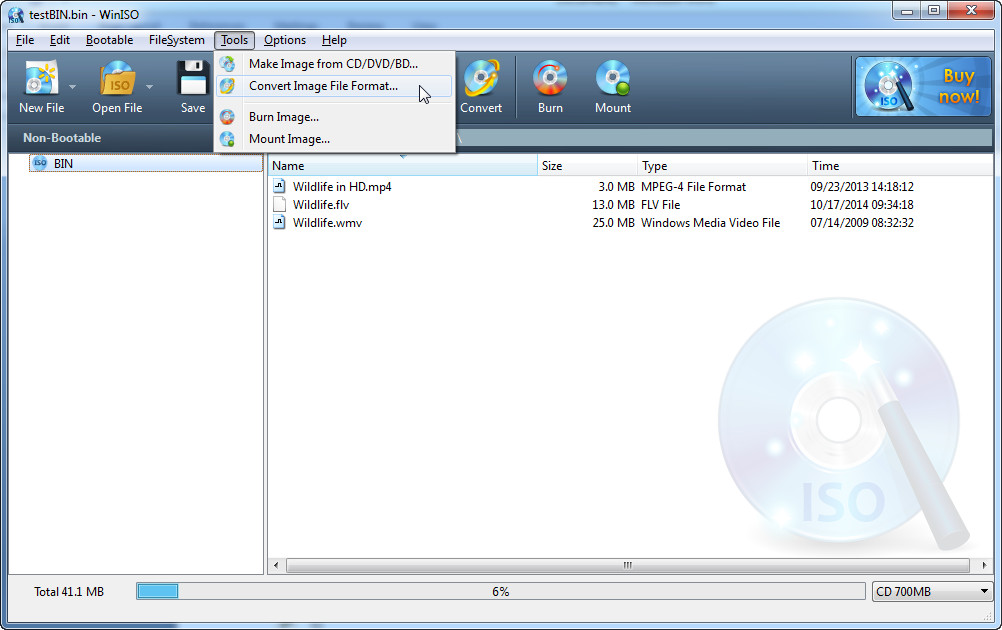
Task: Select the Wildlife in HD.mp4 file
Action: (x=342, y=187)
